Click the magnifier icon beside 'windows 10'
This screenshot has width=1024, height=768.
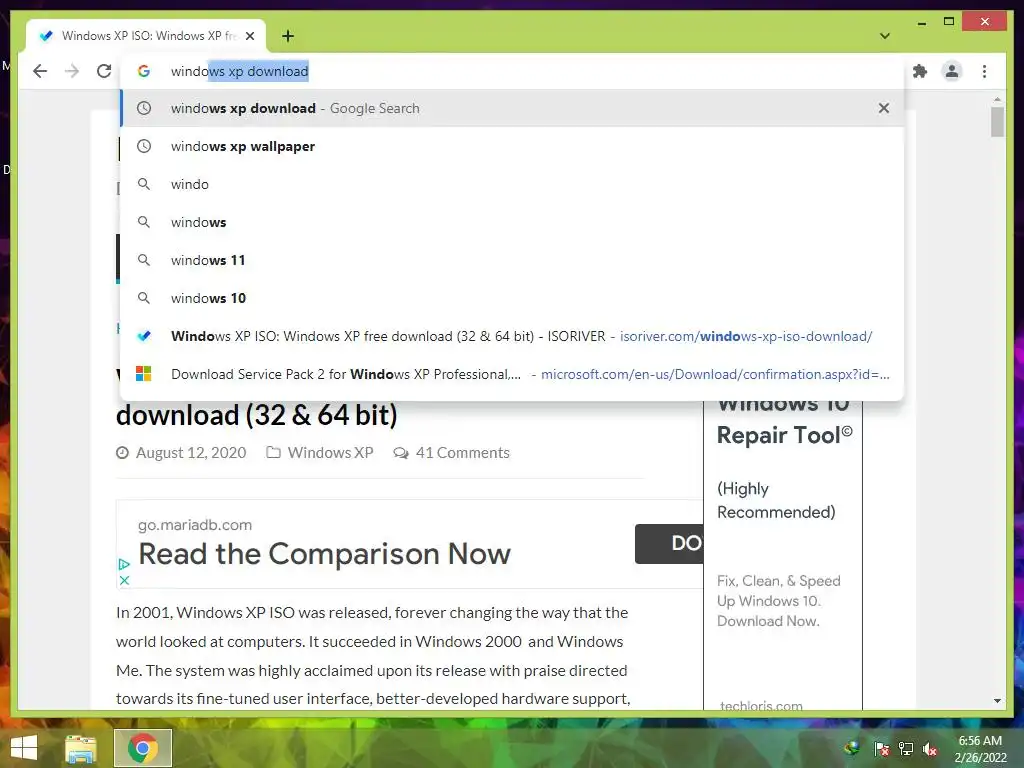click(x=144, y=298)
